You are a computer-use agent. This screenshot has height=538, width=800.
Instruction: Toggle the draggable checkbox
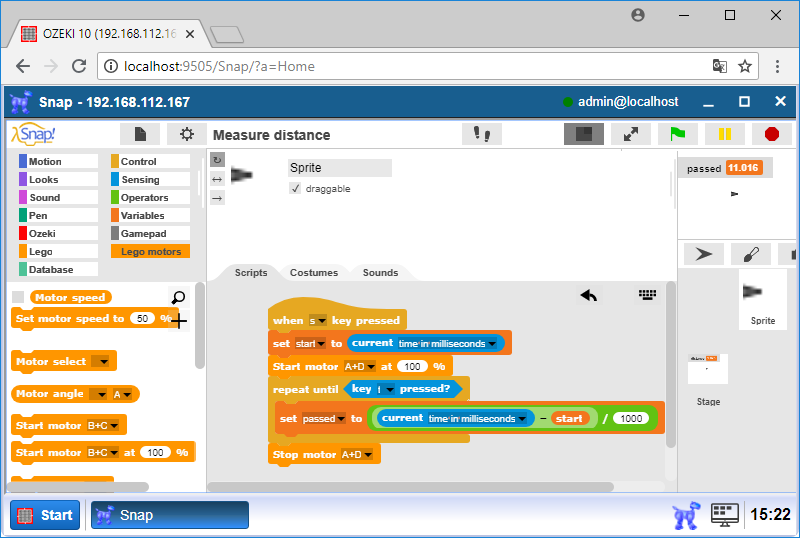(295, 188)
